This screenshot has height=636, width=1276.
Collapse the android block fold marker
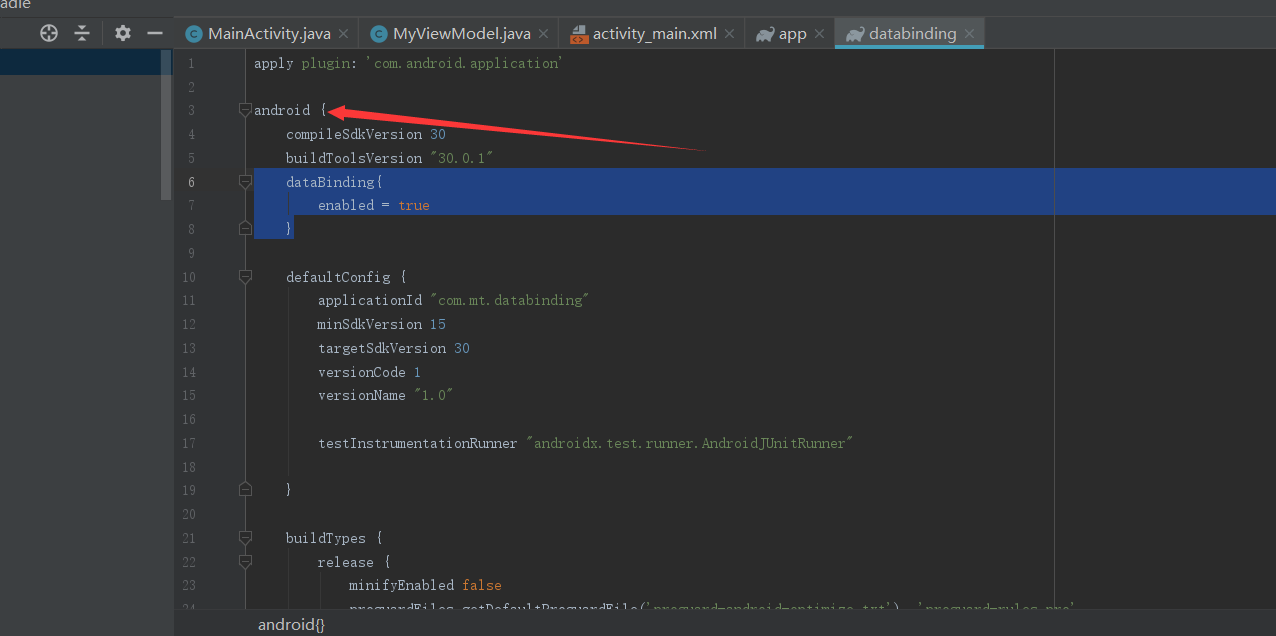click(245, 110)
